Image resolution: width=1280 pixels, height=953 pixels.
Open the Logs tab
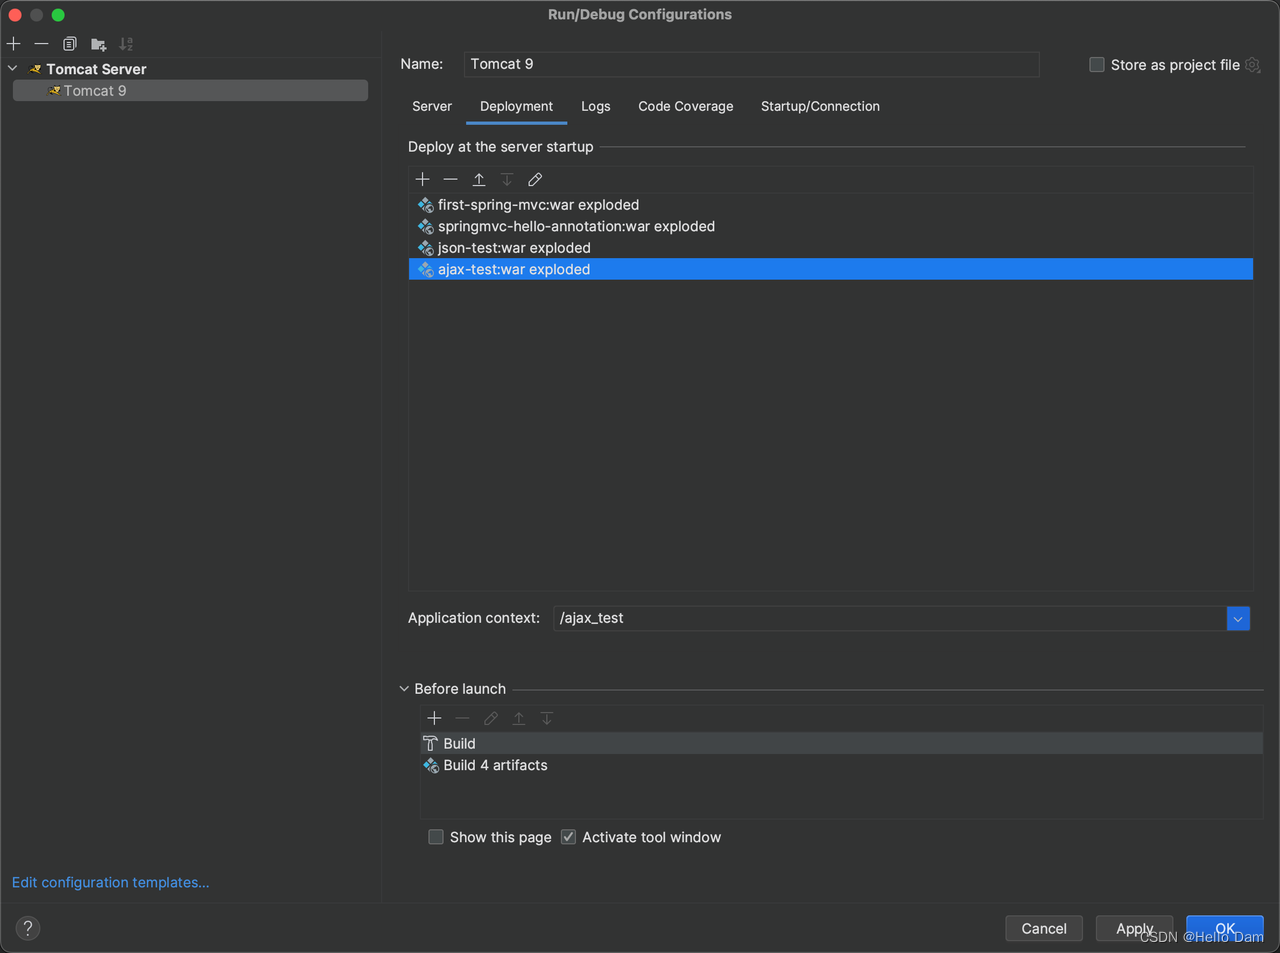[596, 106]
